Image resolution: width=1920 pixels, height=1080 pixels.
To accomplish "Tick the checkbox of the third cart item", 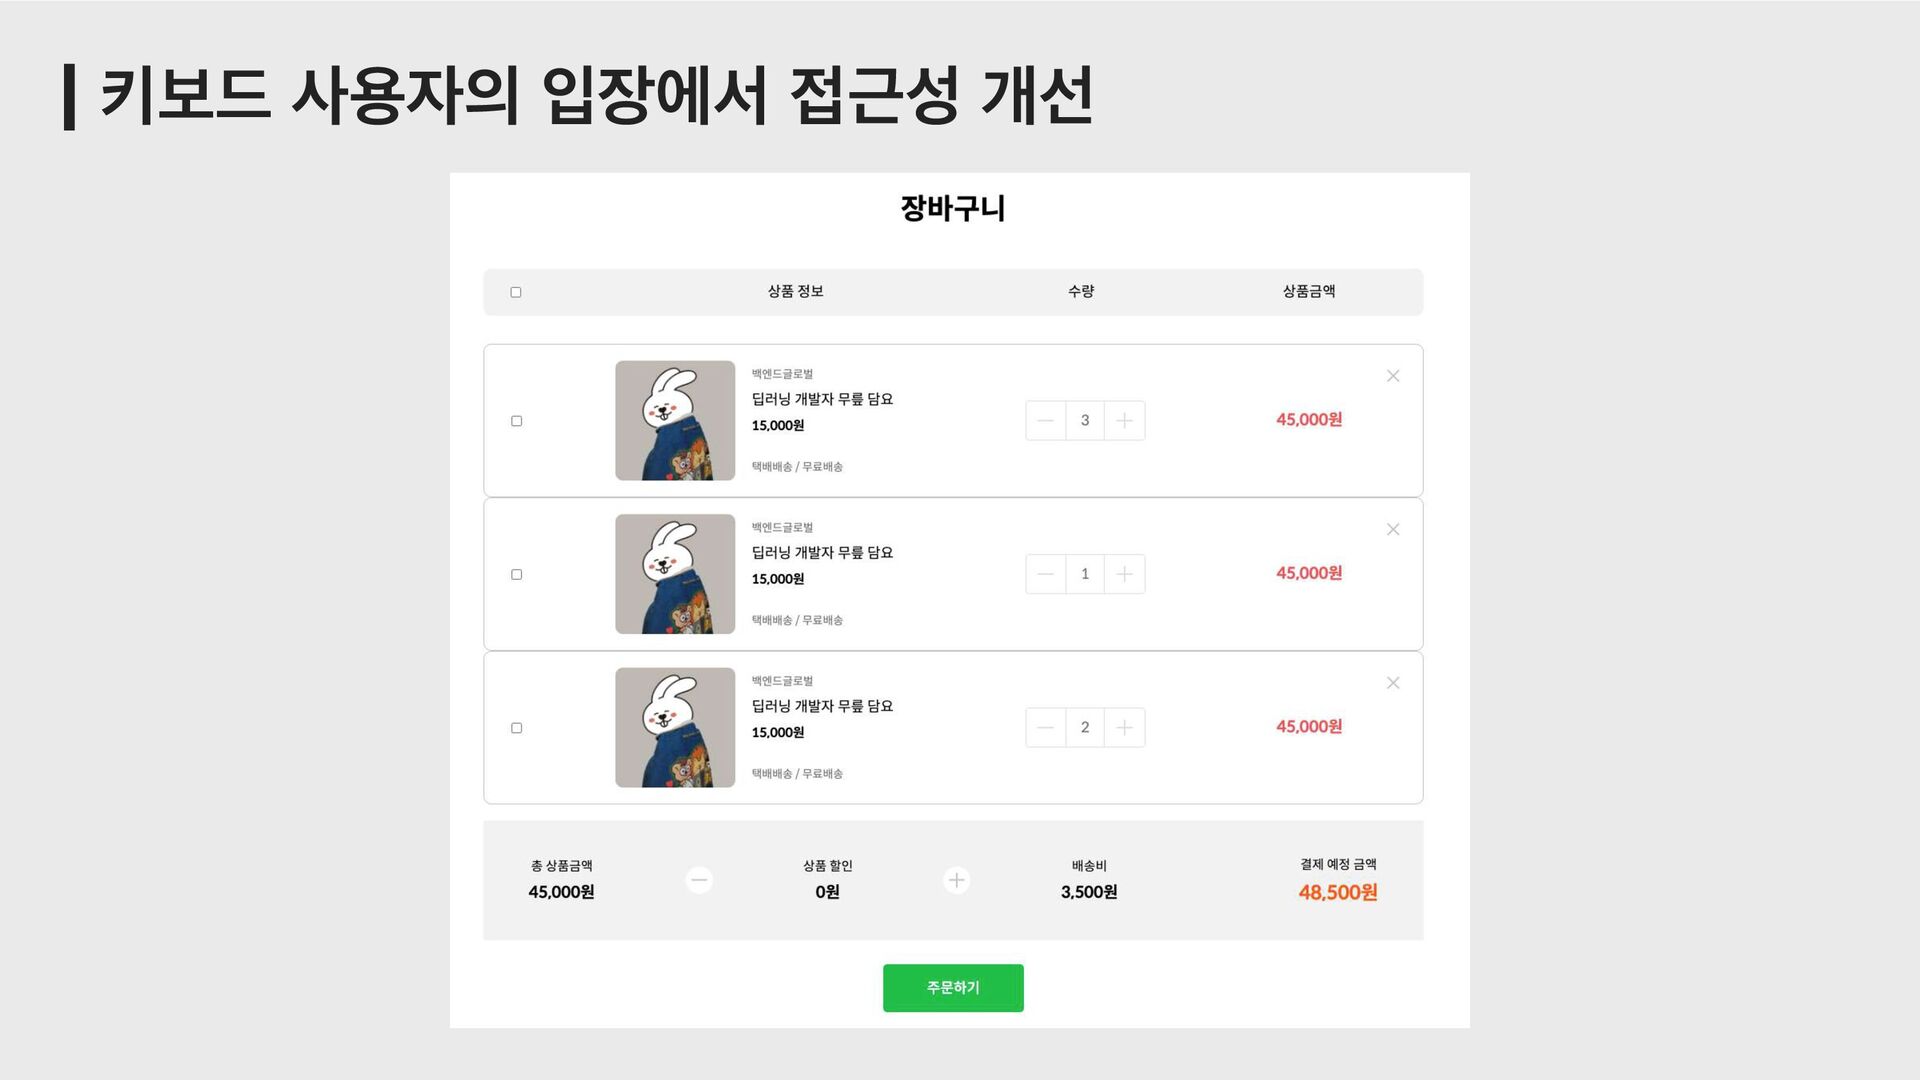I will coord(516,728).
